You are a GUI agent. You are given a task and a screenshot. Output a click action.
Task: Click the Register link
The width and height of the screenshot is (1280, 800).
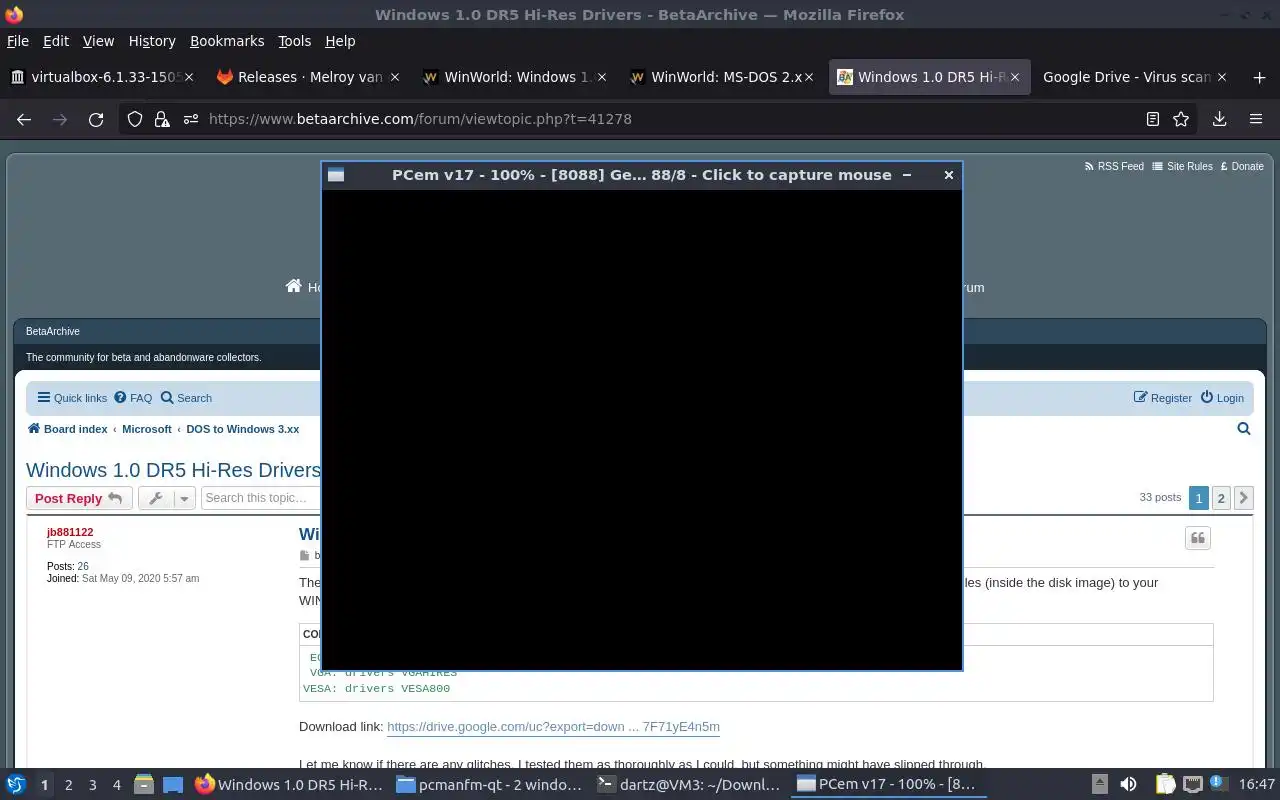point(1163,398)
